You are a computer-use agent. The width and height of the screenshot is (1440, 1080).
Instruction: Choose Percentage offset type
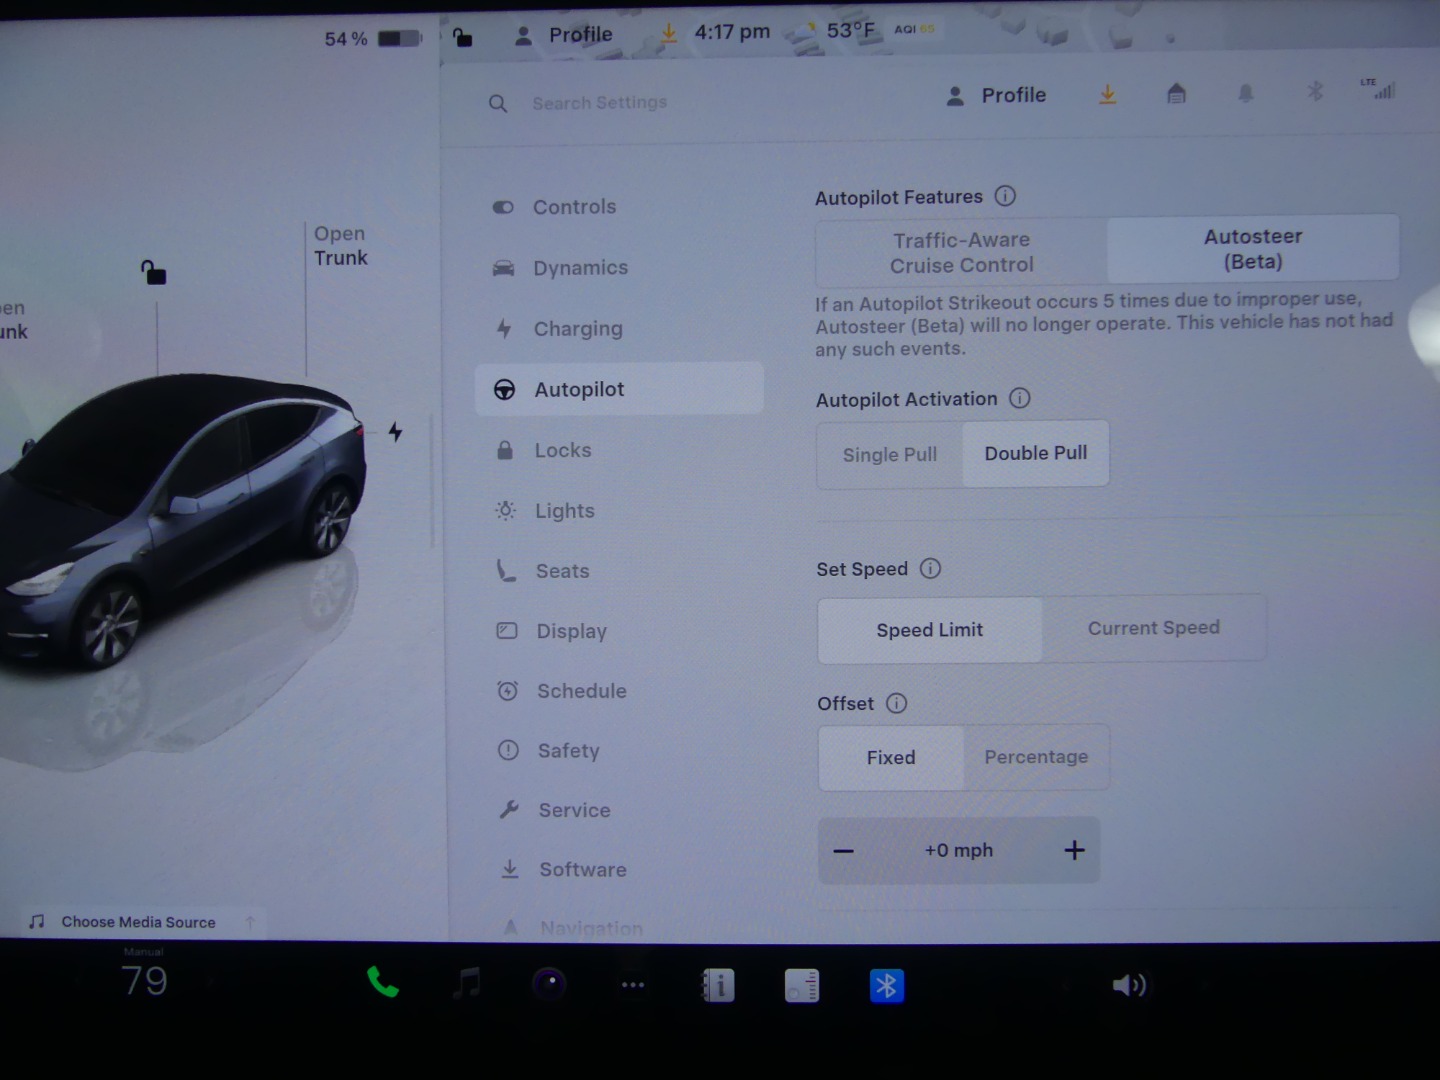click(x=1035, y=757)
